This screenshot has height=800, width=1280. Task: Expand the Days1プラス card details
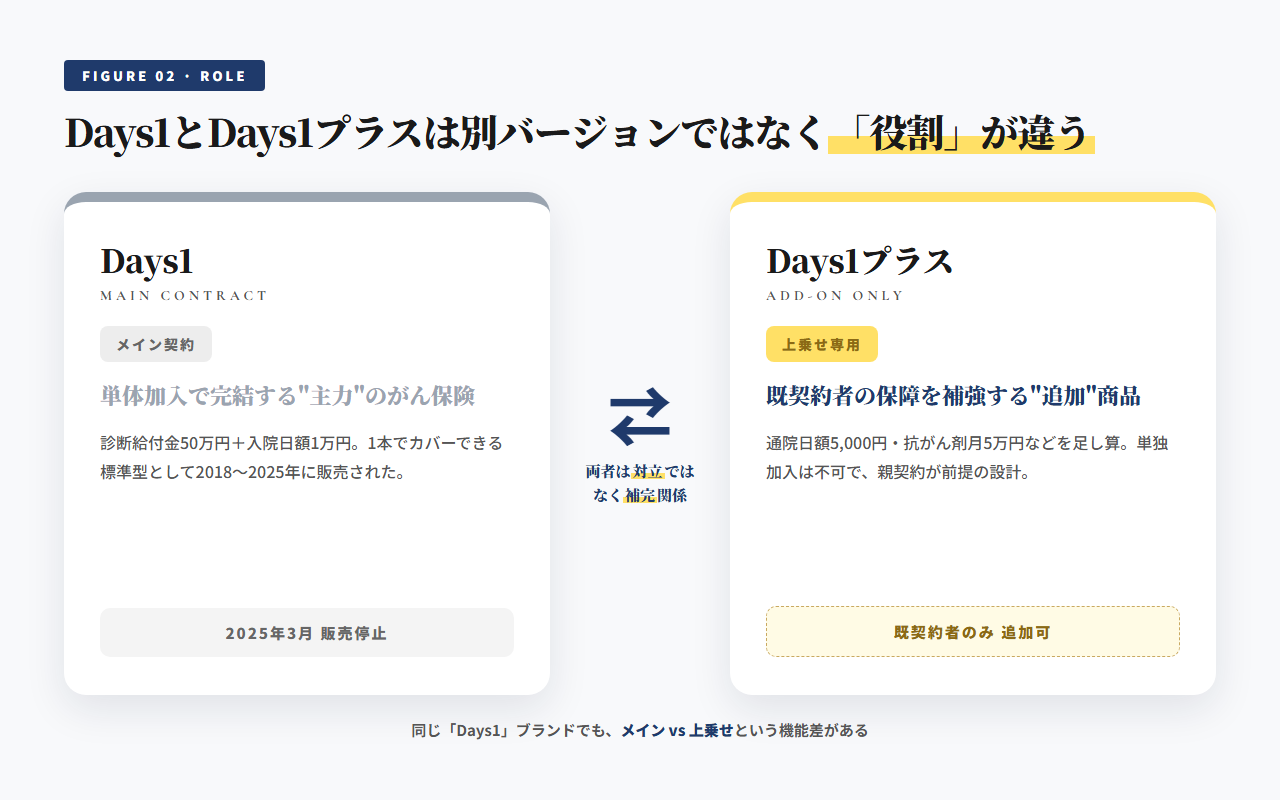(x=973, y=440)
